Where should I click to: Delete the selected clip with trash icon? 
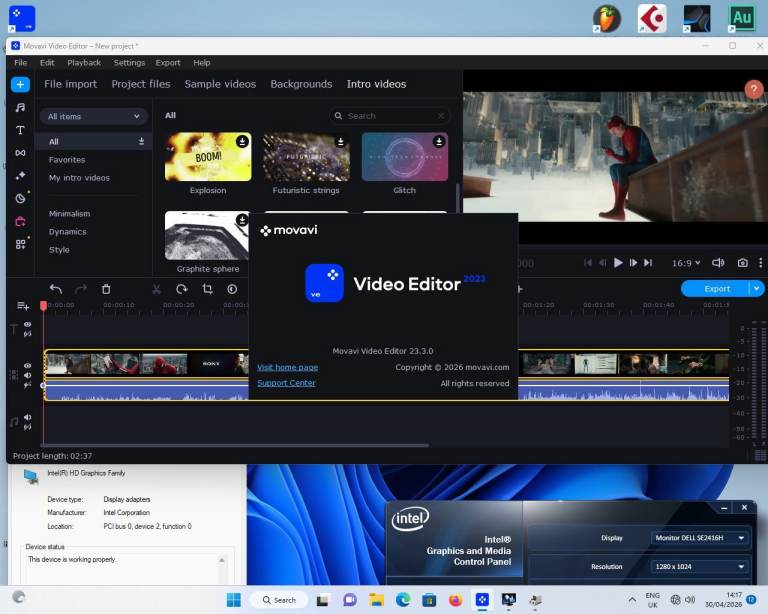(x=106, y=289)
